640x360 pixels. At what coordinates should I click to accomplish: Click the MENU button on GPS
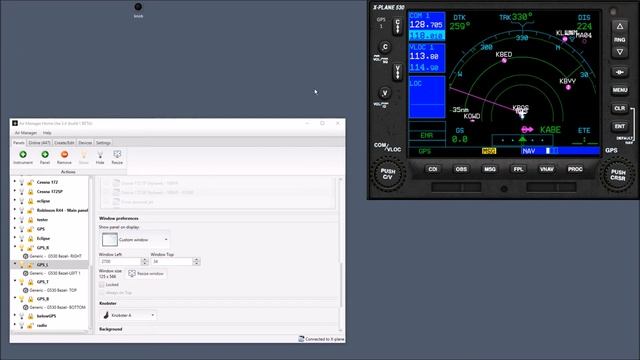tap(620, 90)
